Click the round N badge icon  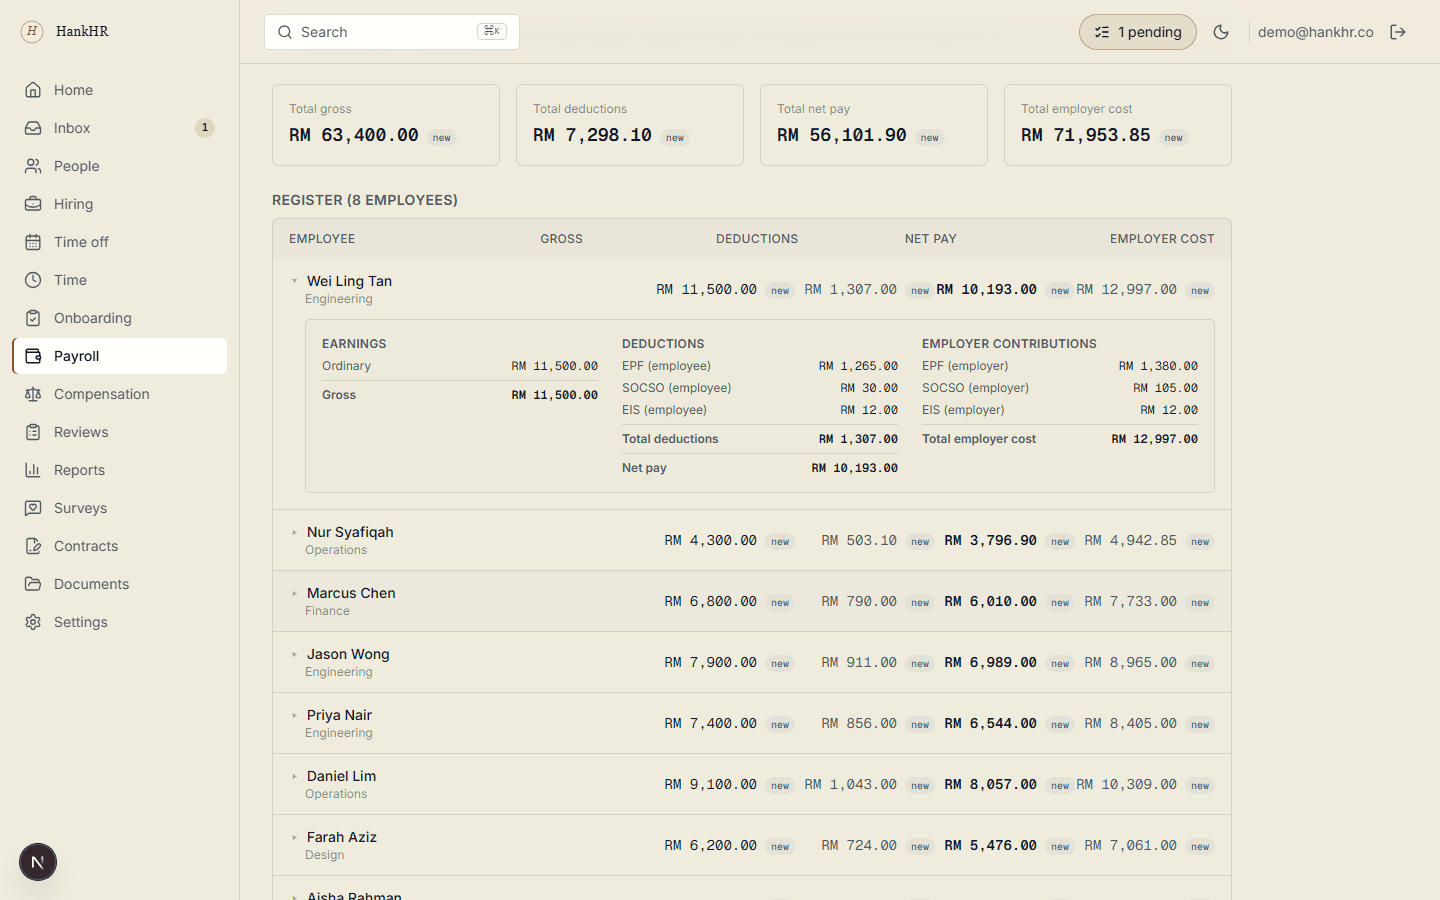pyautogui.click(x=38, y=862)
